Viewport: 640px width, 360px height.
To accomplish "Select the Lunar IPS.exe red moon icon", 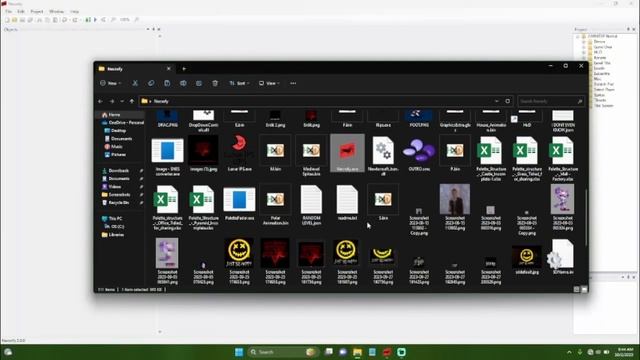I will click(x=239, y=153).
